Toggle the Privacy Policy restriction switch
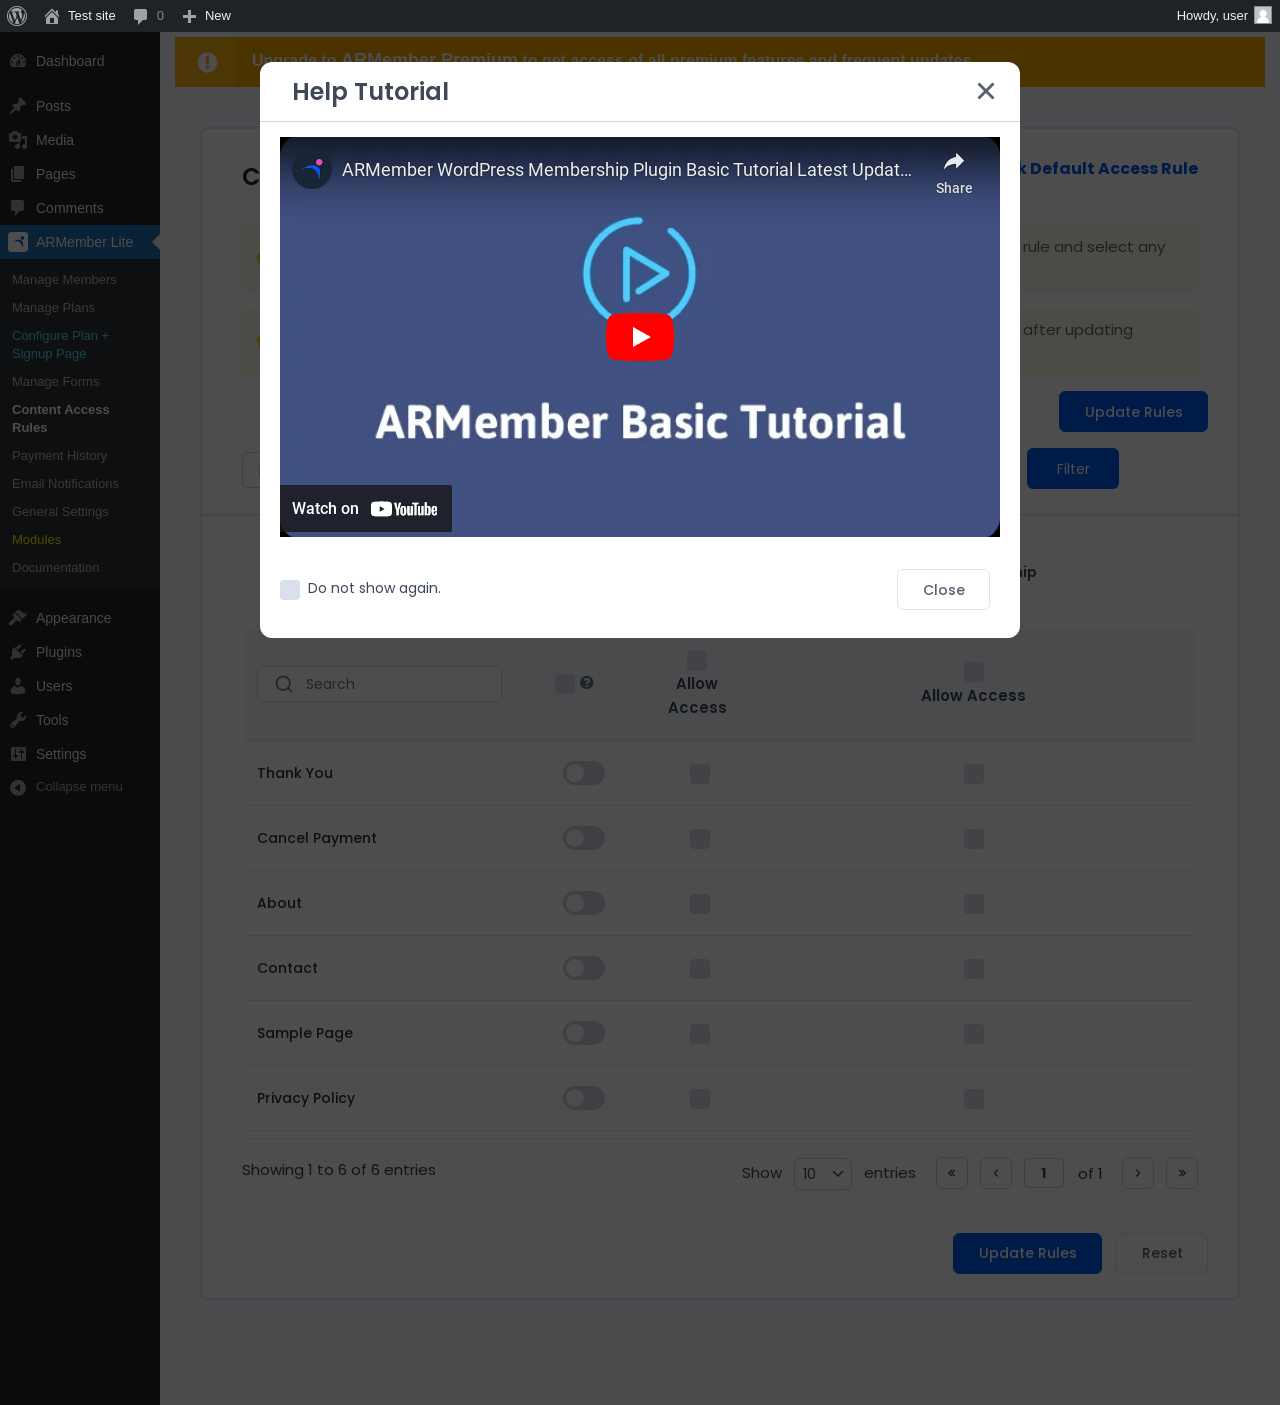Screen dimensions: 1280x1405 [x=584, y=1098]
